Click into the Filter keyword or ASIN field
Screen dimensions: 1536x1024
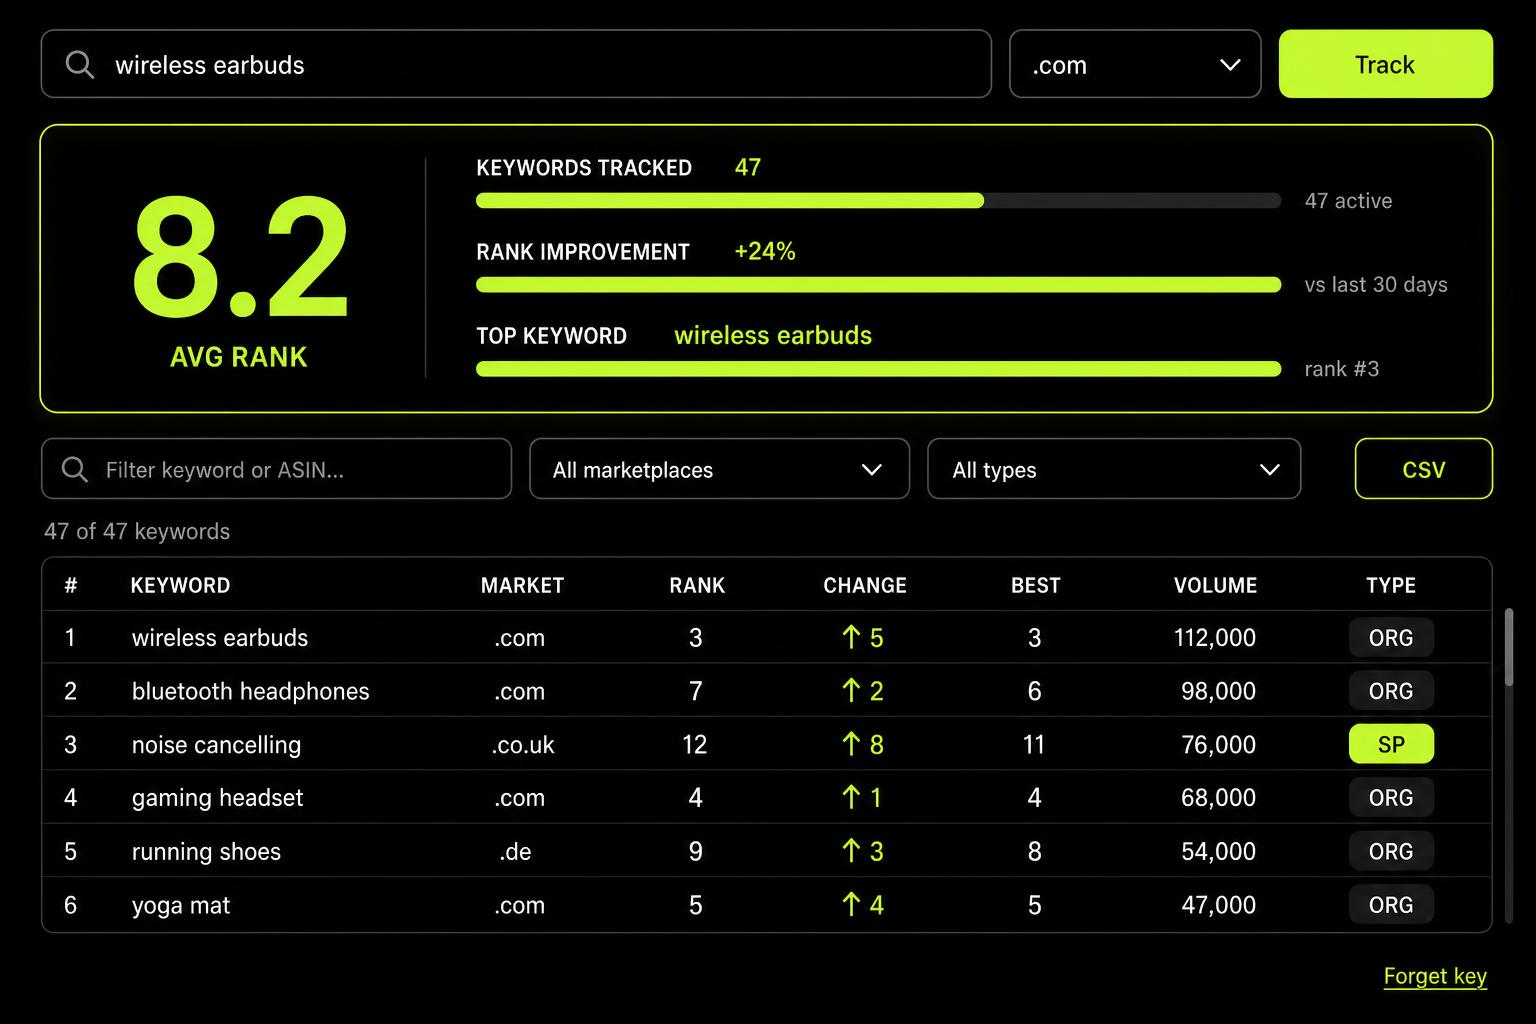tap(276, 469)
